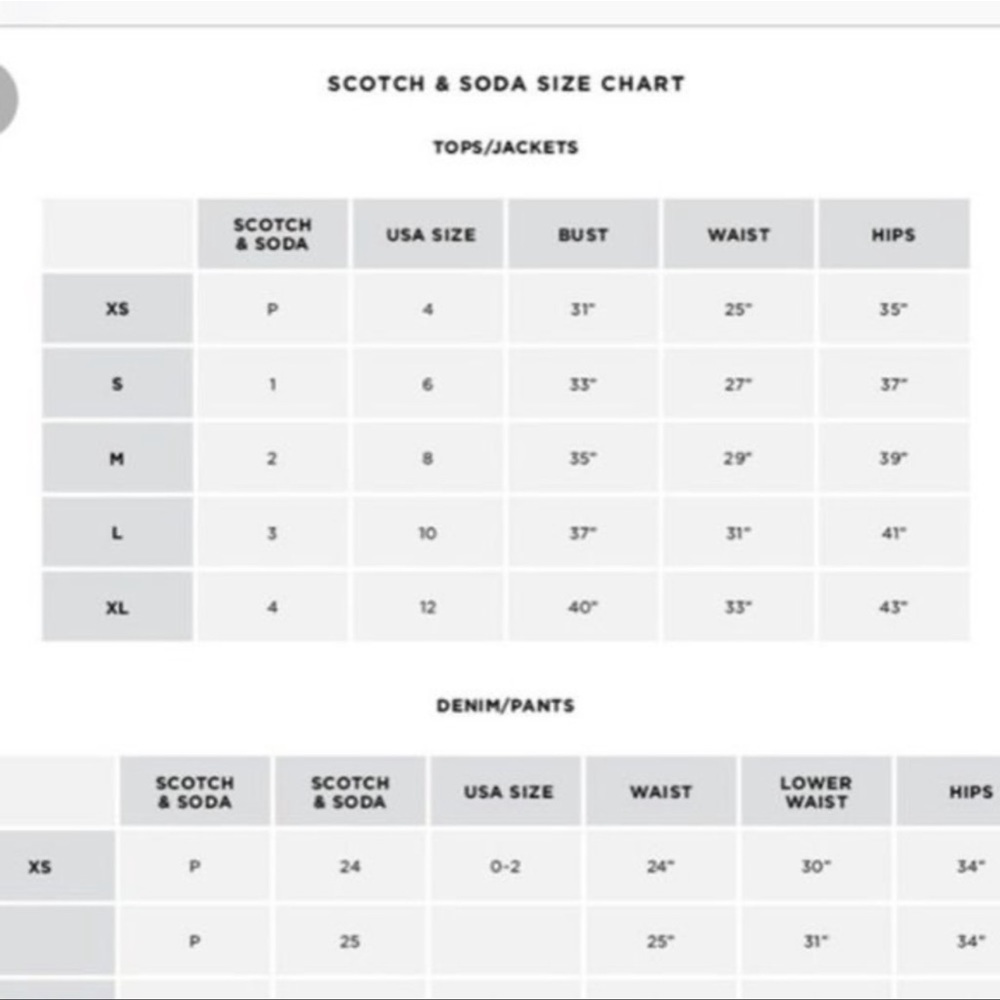Click the M size row label
Viewport: 1000px width, 1000px height.
117,458
